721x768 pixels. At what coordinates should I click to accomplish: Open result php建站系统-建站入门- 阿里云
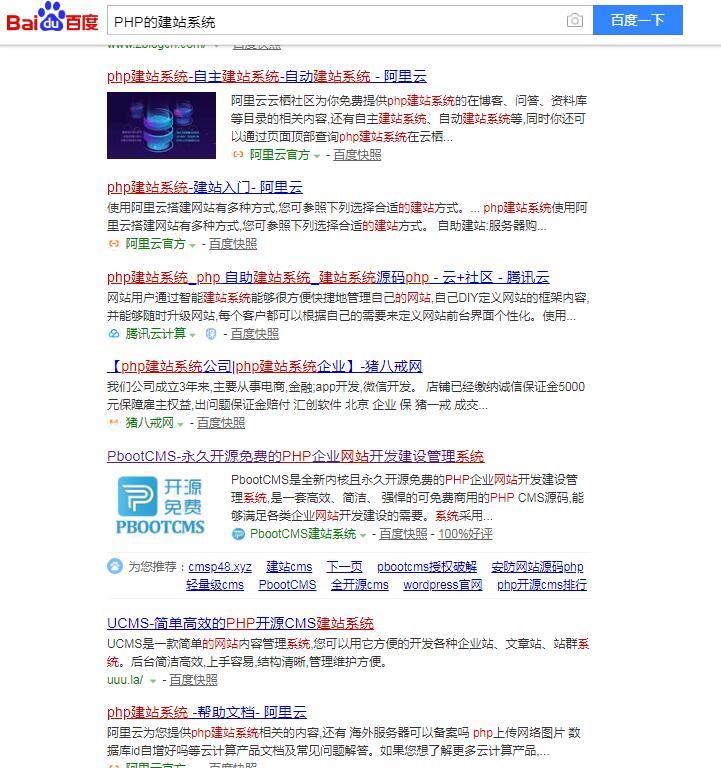coord(205,187)
